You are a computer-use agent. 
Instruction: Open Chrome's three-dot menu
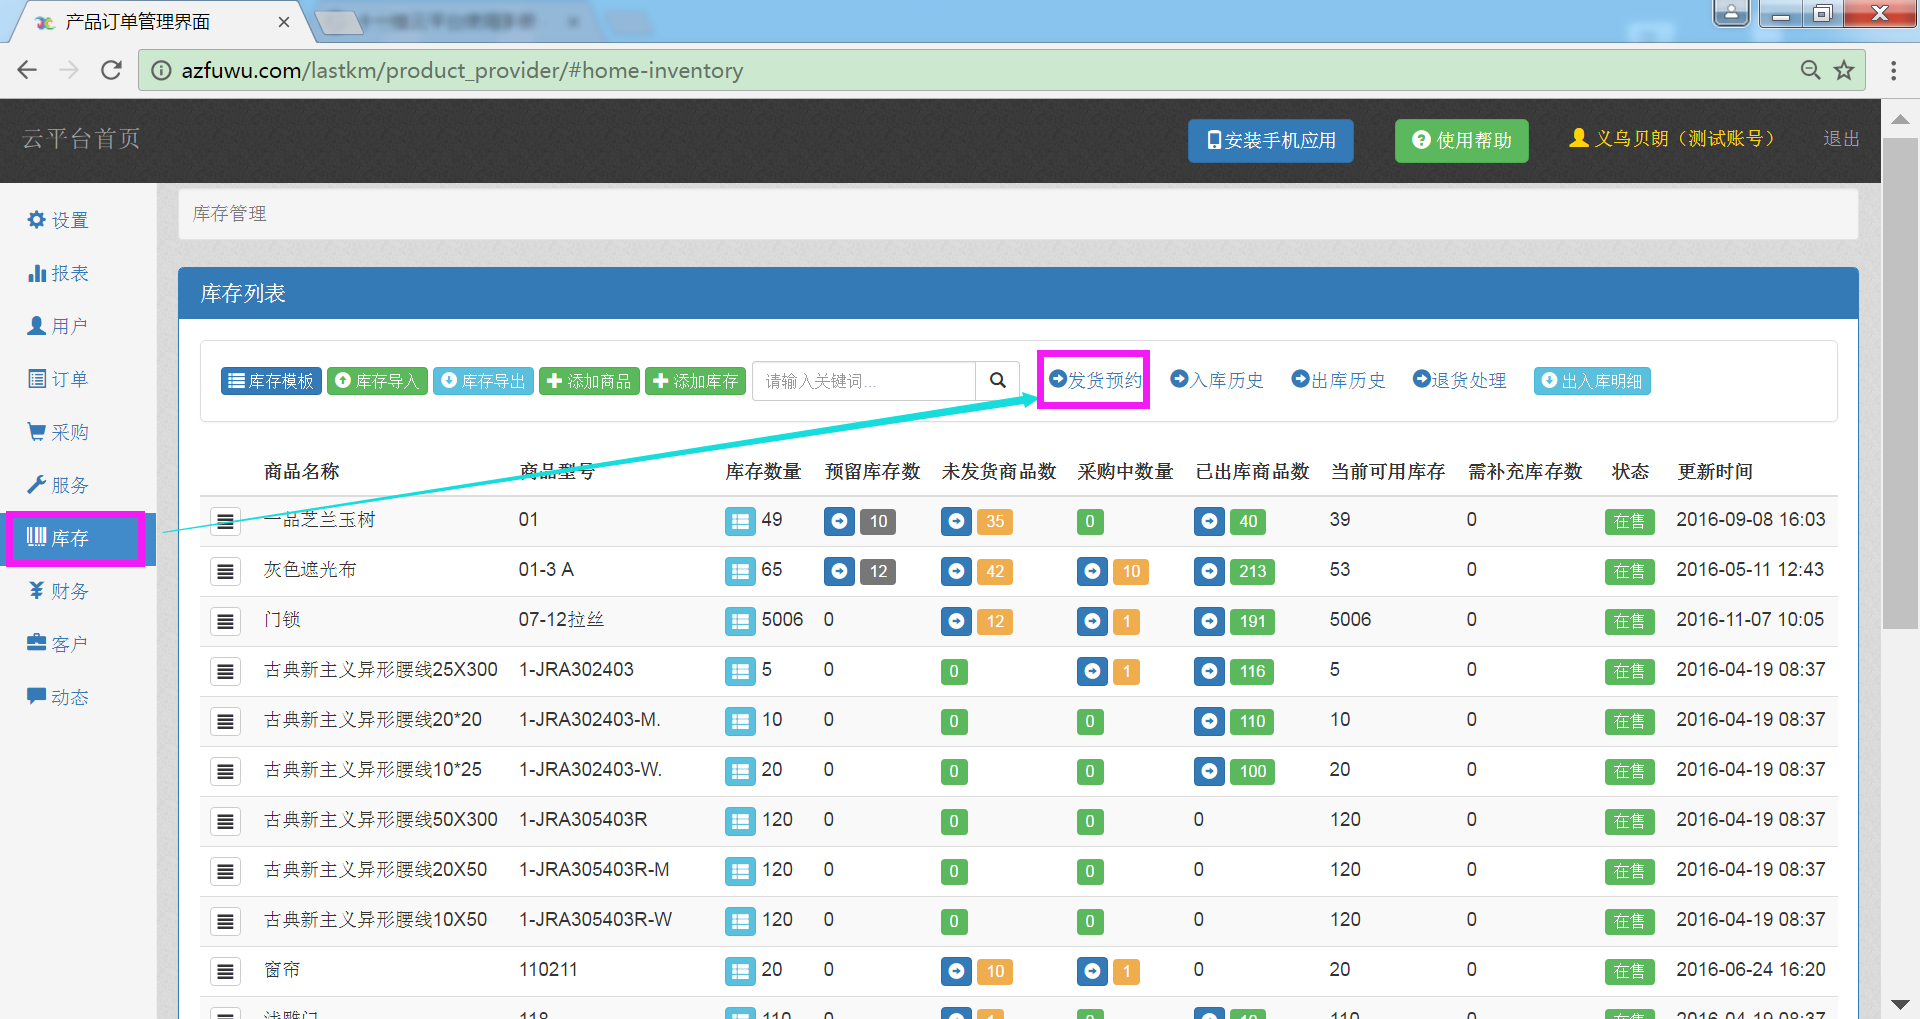coord(1893,70)
